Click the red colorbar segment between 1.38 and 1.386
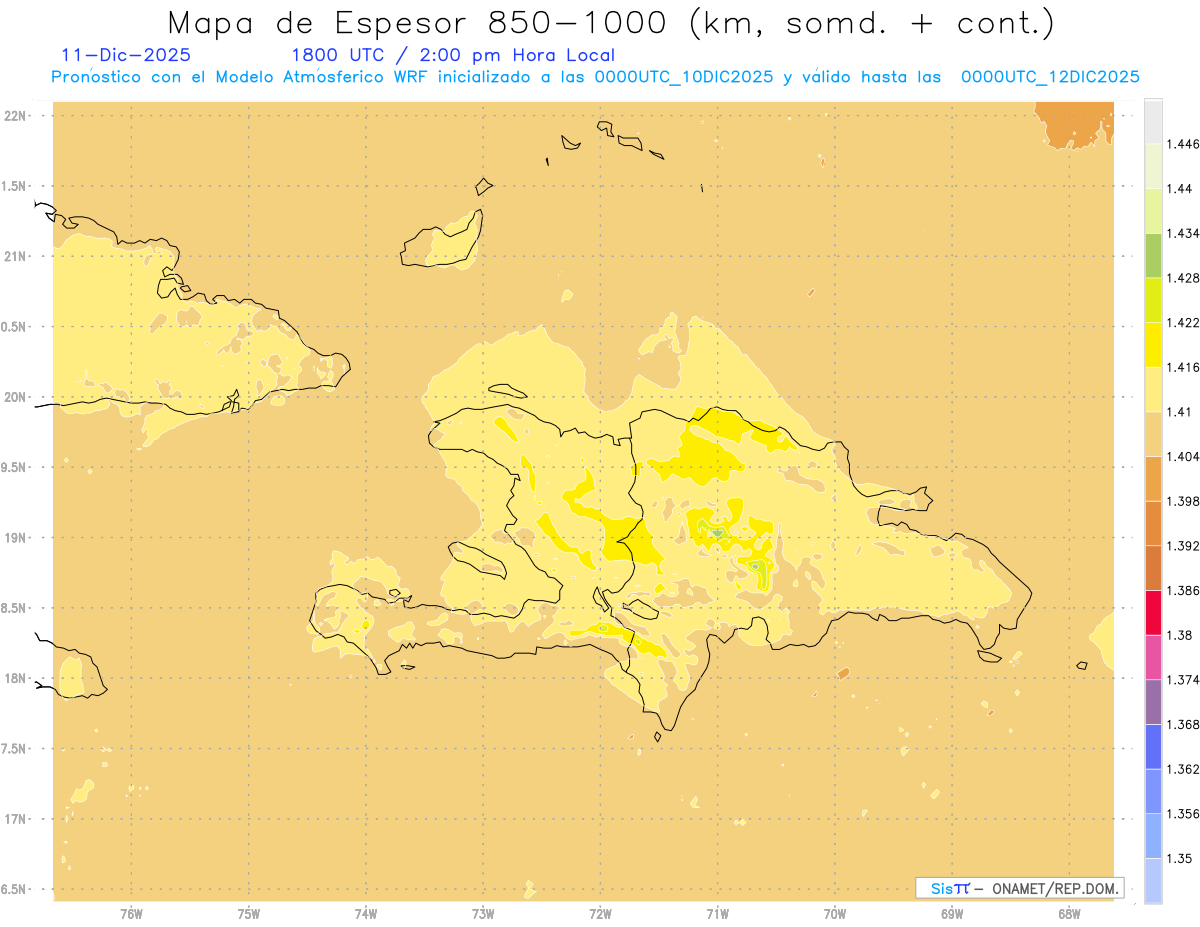This screenshot has height=927, width=1200. click(1153, 612)
